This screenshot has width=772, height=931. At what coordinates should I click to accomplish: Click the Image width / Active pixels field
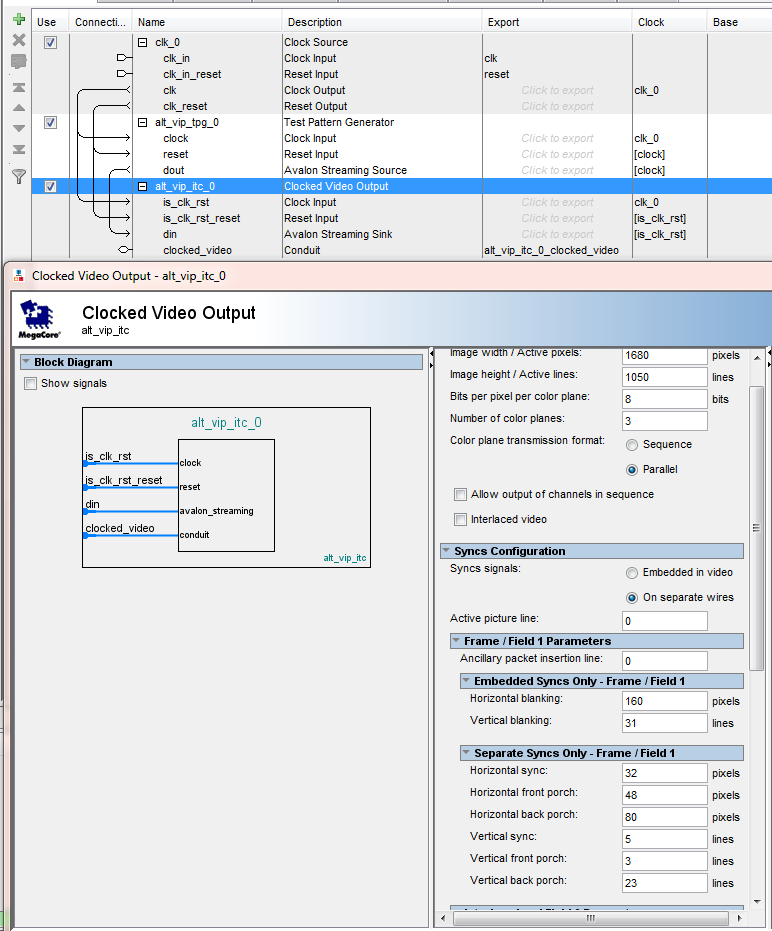[x=665, y=355]
